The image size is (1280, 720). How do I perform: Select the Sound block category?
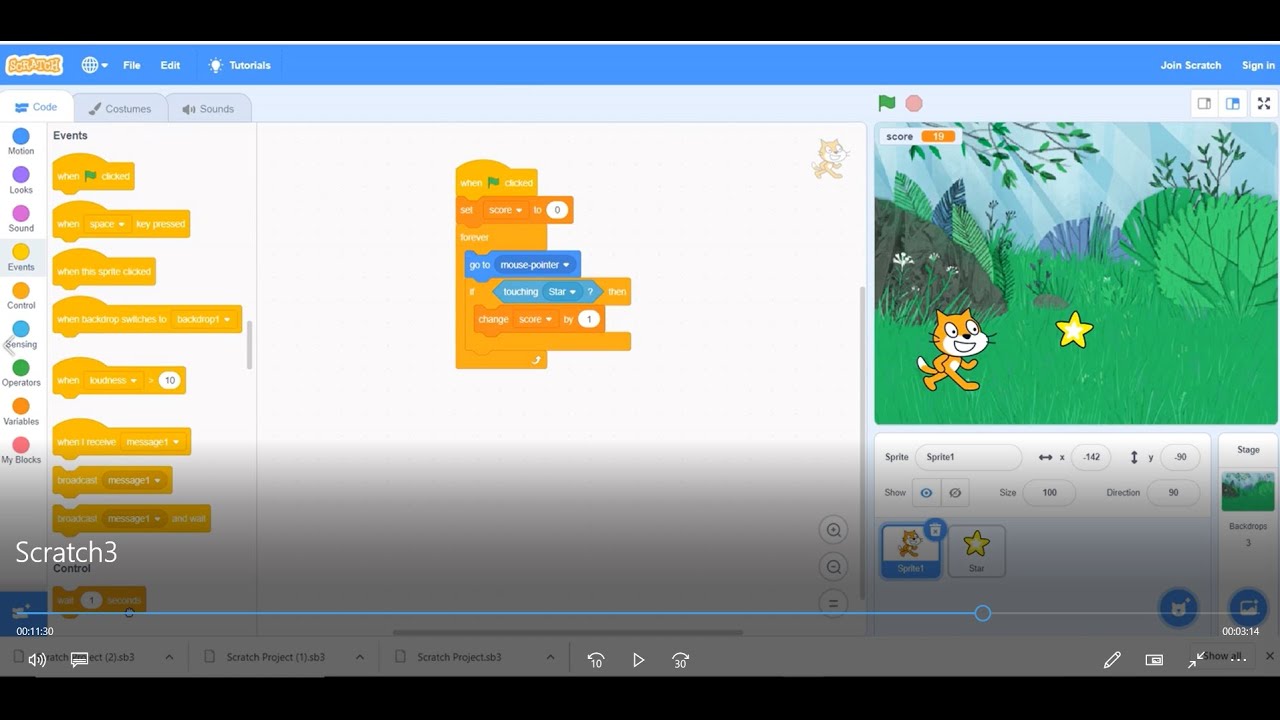tap(21, 218)
